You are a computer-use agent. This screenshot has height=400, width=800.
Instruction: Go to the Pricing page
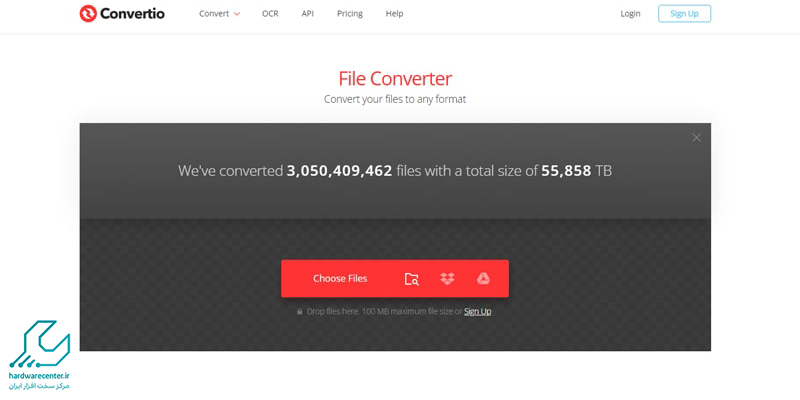[x=350, y=14]
